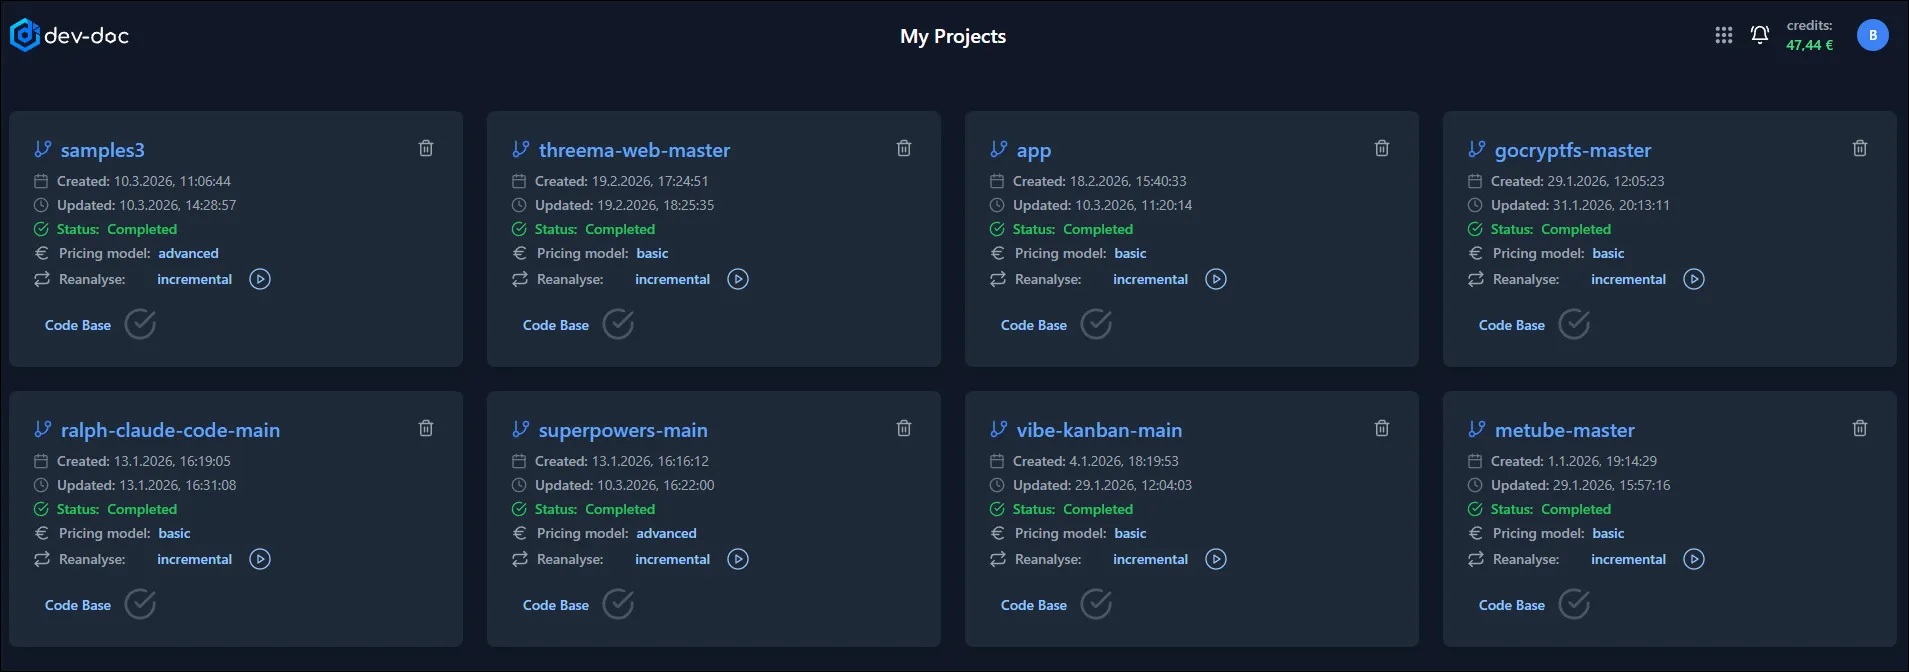Delete the metube-master project

(x=1860, y=428)
